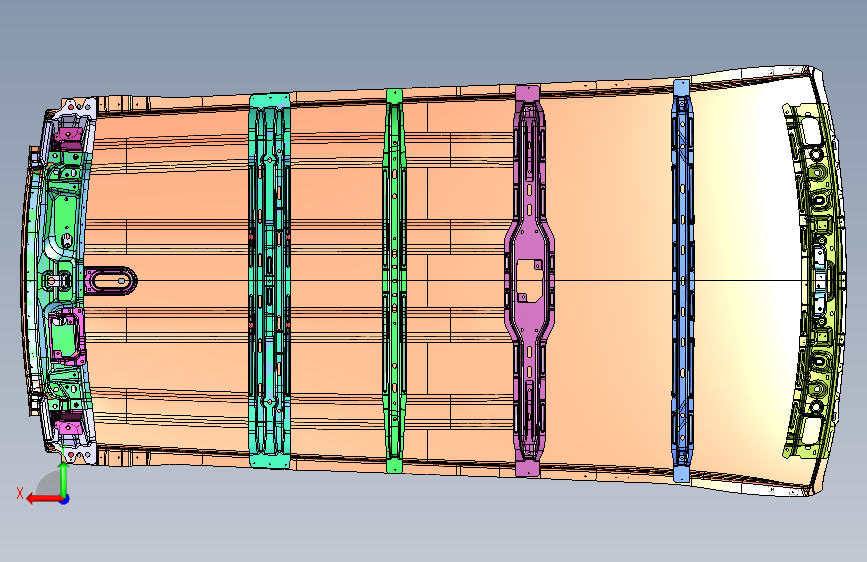Select the blue roof bow

tap(682, 280)
